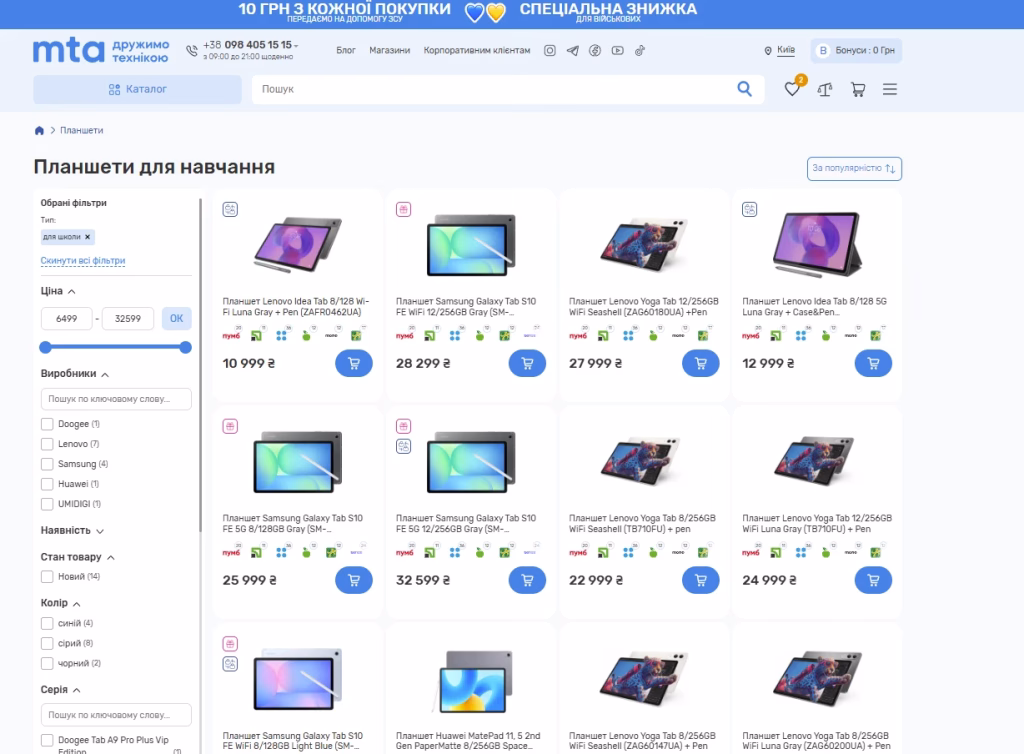Open the YouTube social icon
1024x754 pixels.
[x=617, y=50]
